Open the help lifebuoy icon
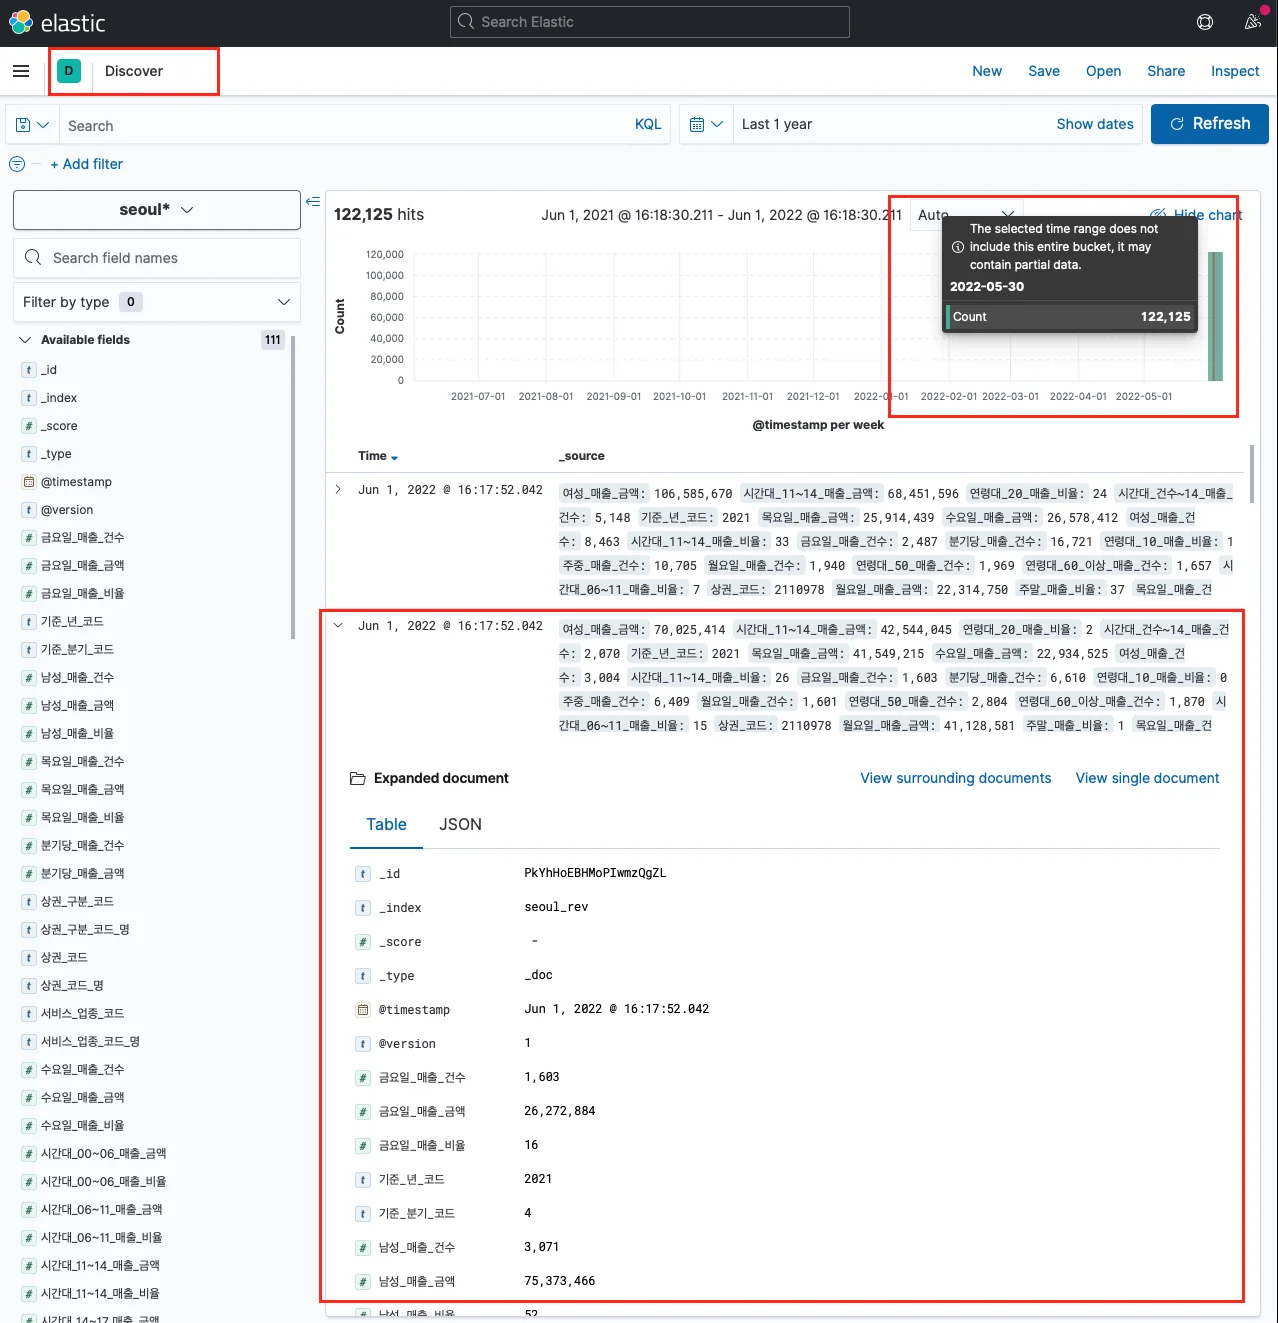 point(1205,22)
